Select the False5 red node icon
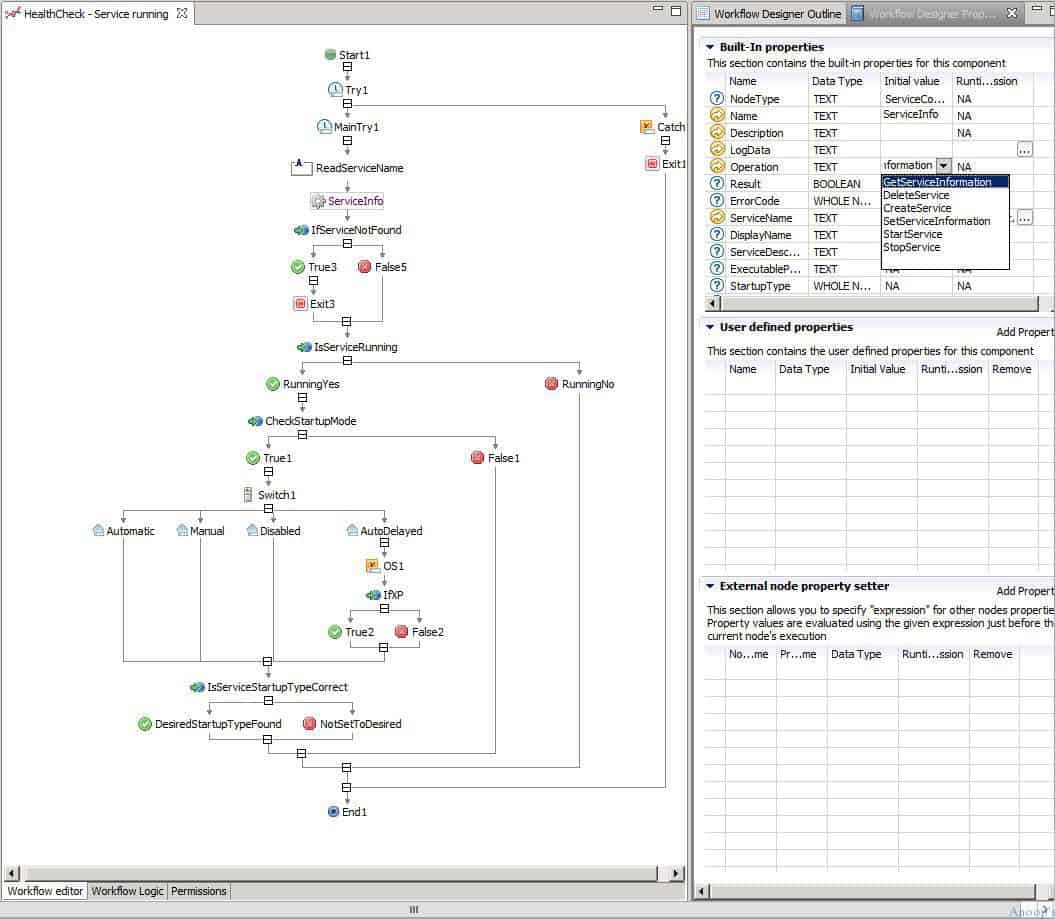 coord(365,267)
